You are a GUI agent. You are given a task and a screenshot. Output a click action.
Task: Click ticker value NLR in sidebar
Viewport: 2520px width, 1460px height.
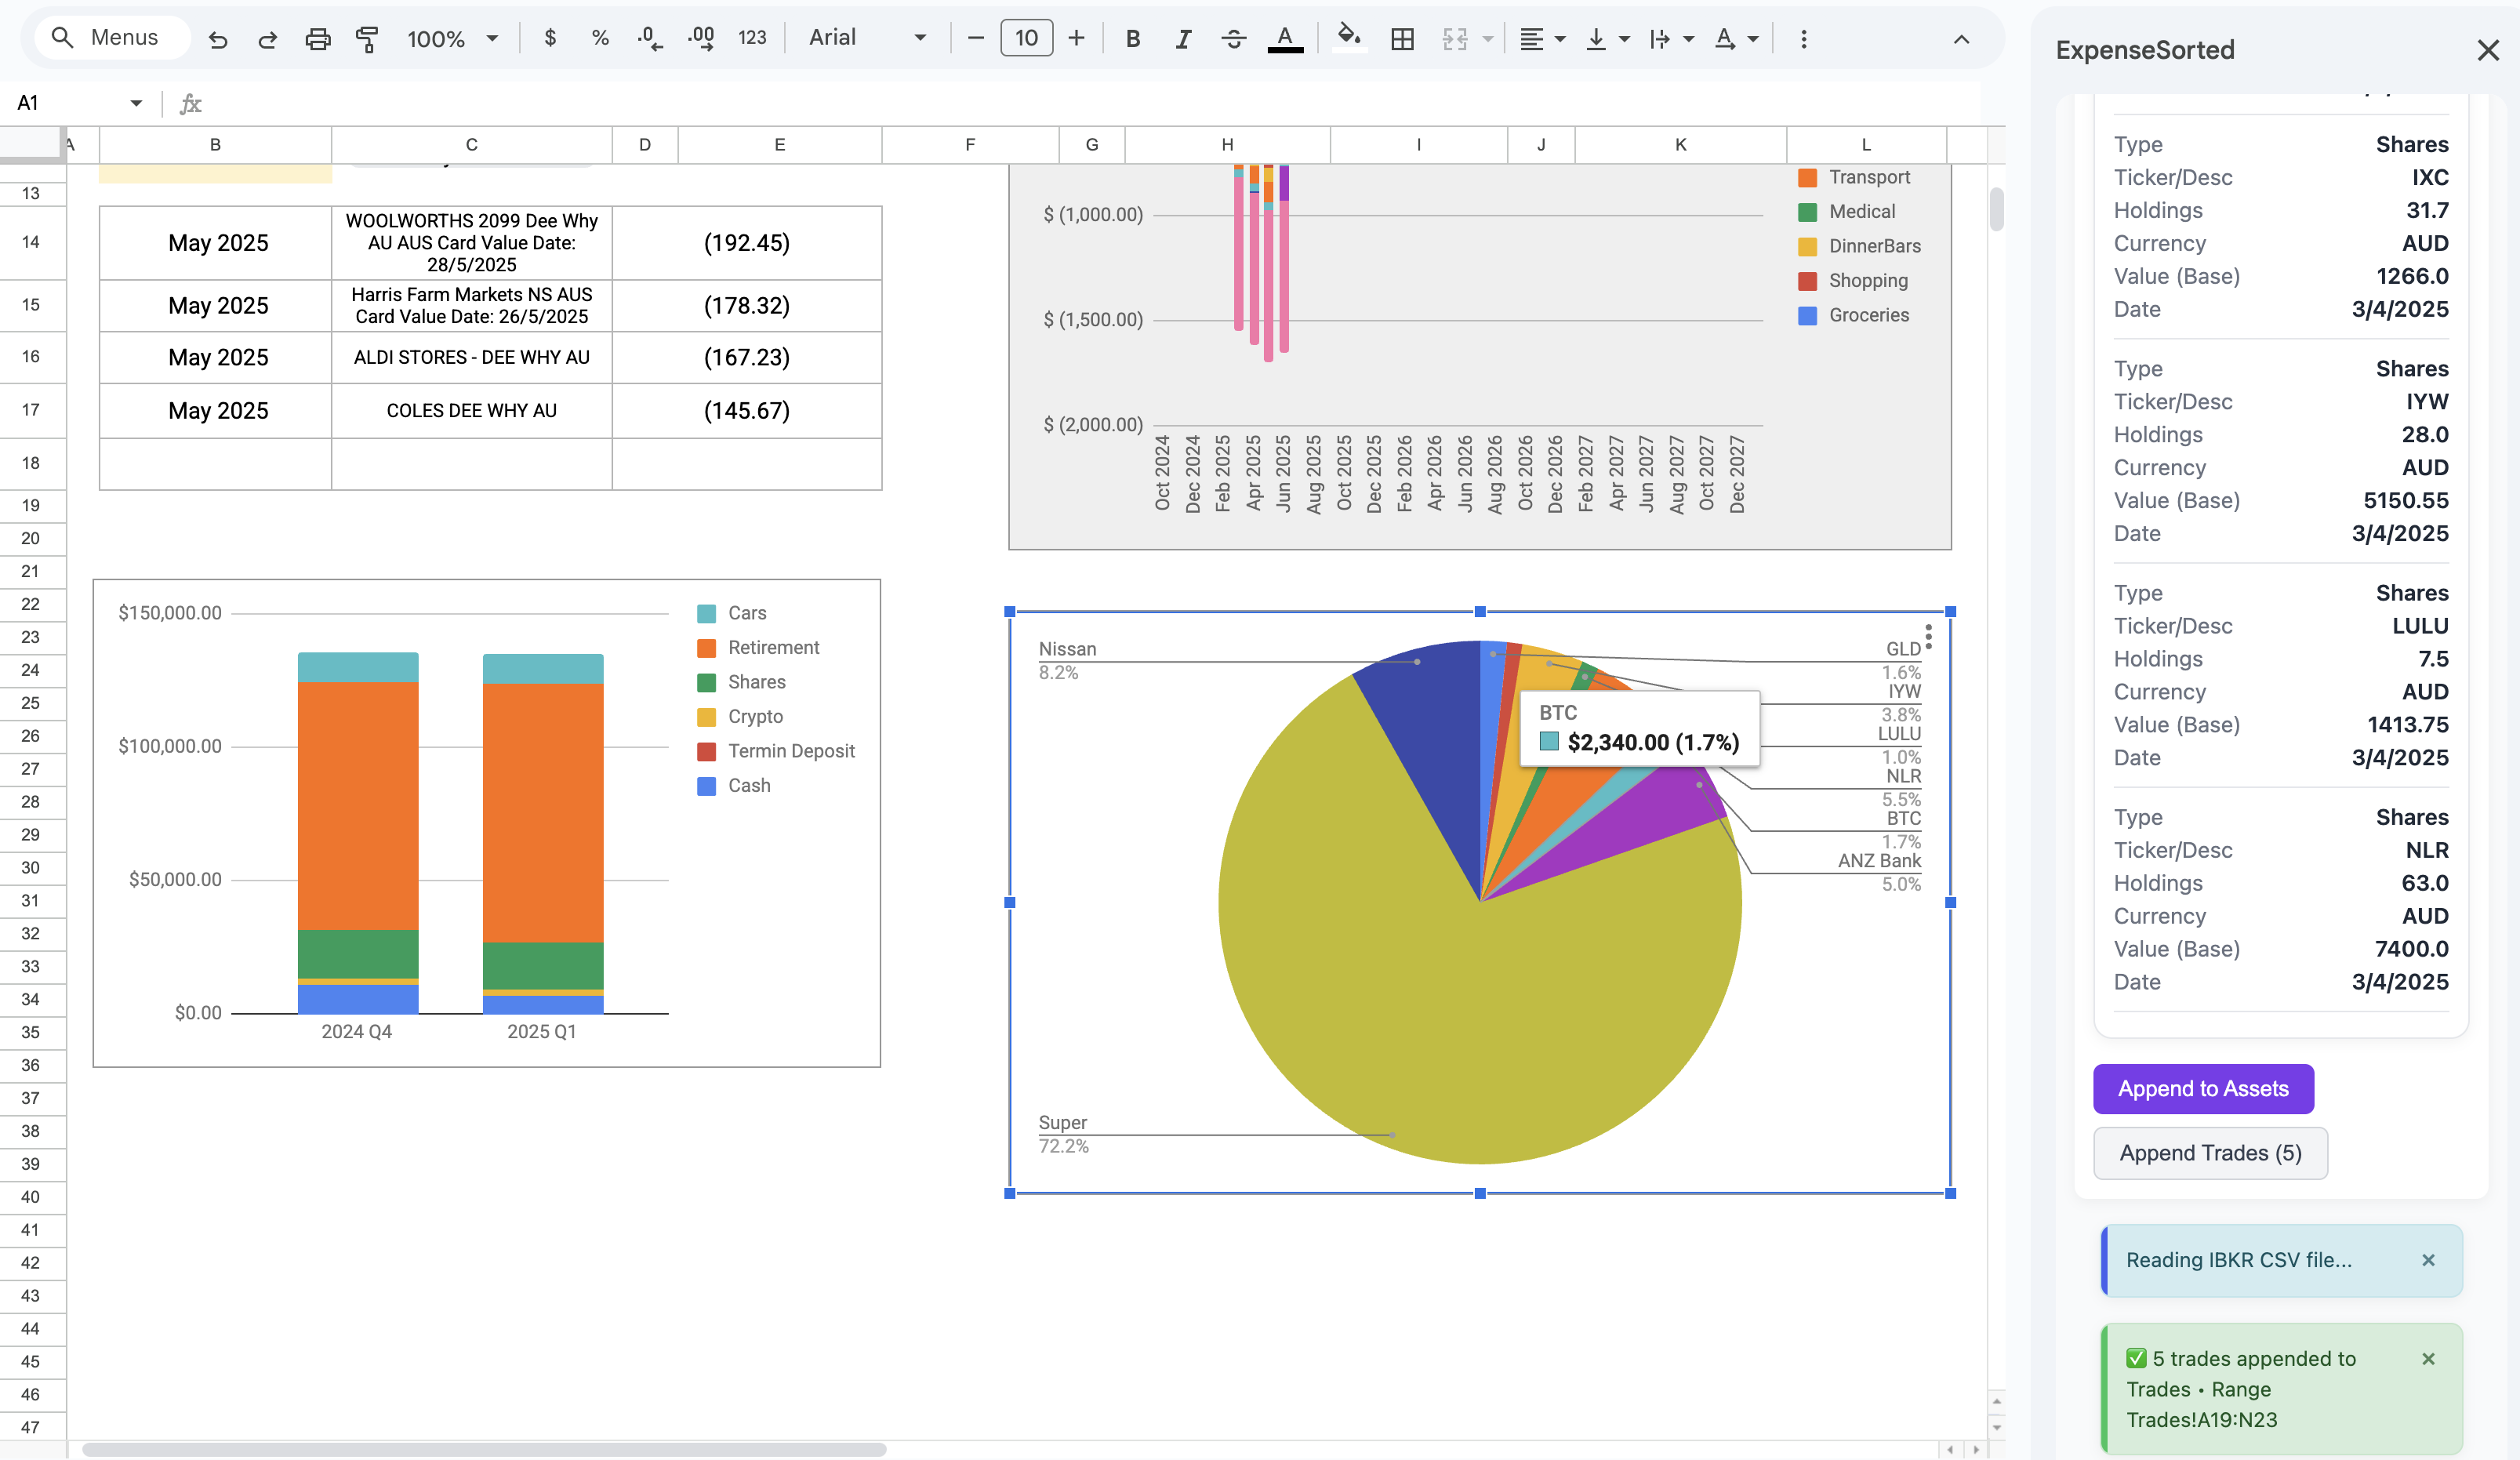point(2427,850)
